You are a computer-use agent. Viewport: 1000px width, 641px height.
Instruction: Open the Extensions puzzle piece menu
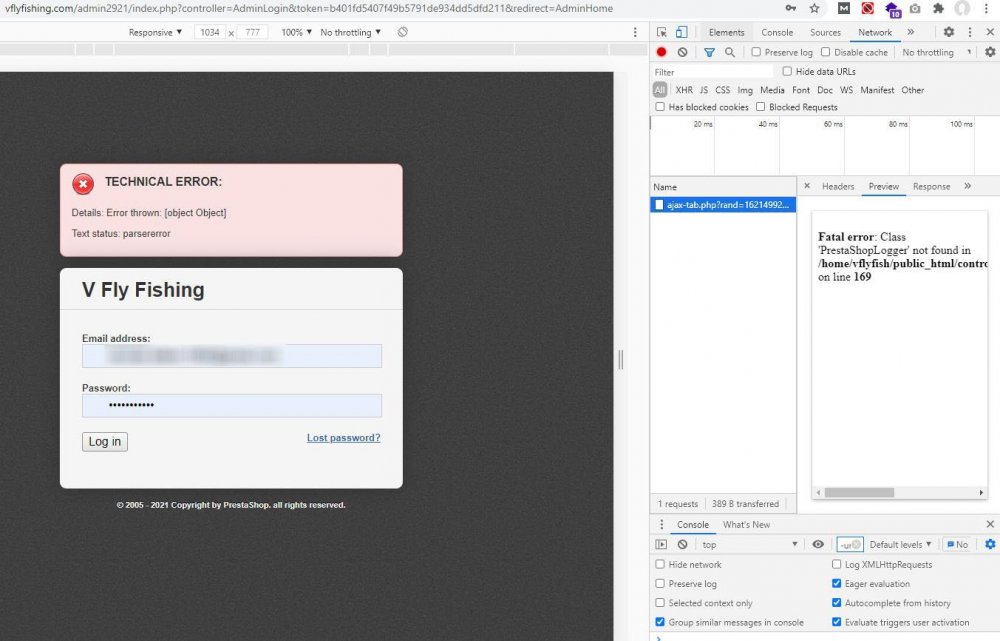[938, 8]
